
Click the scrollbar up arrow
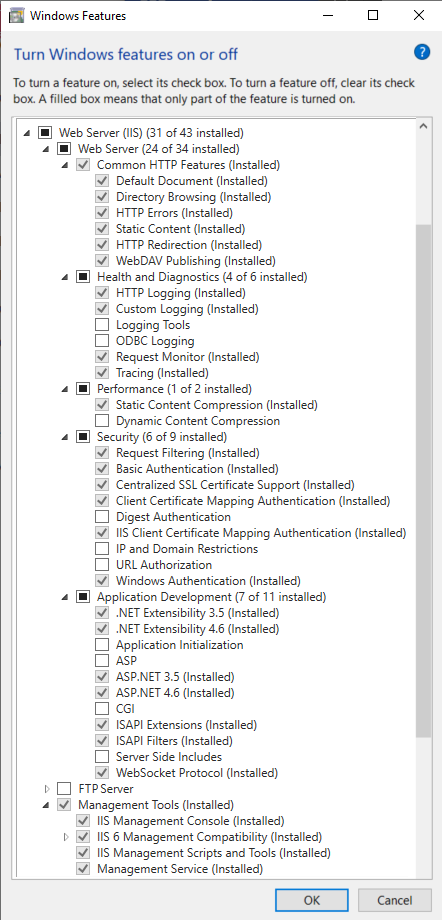(x=424, y=127)
